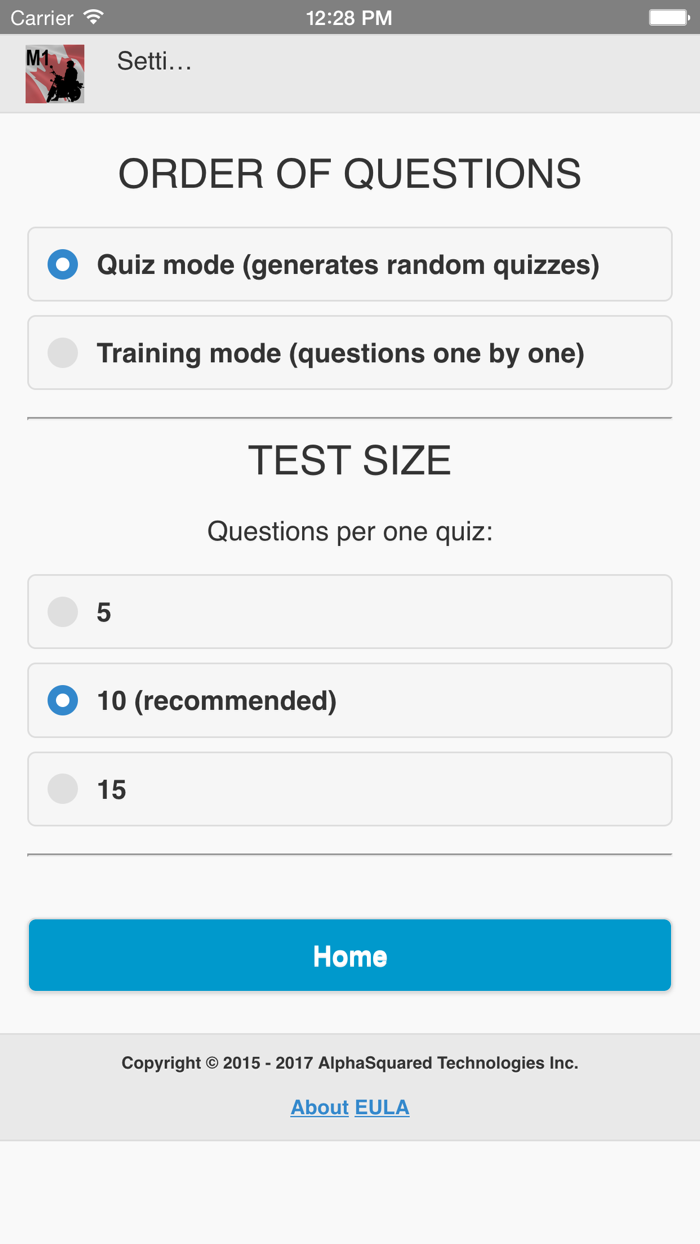Choose 5 questions per quiz
Viewport: 700px width, 1244px height.
click(x=62, y=612)
